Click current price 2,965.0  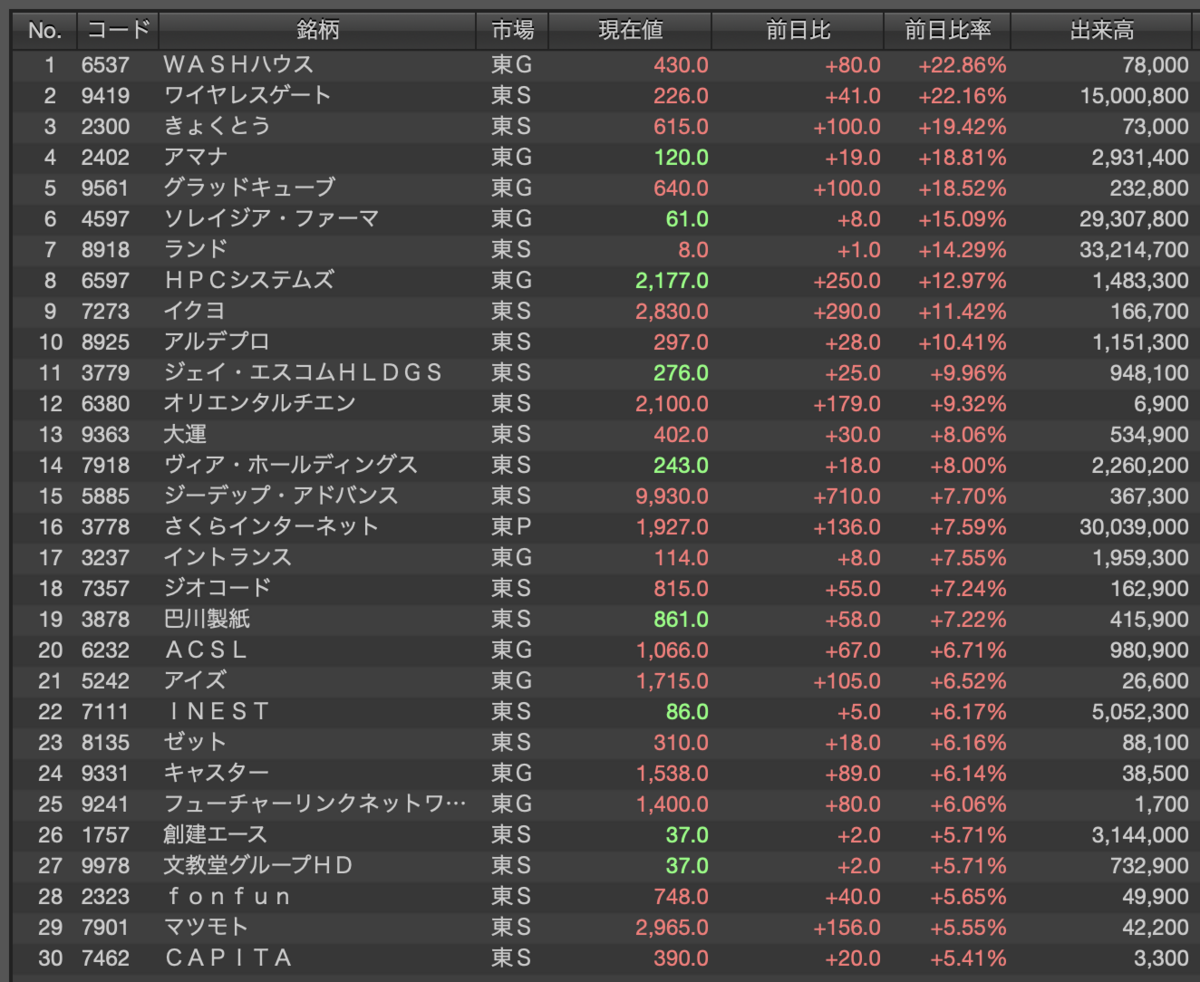point(672,927)
